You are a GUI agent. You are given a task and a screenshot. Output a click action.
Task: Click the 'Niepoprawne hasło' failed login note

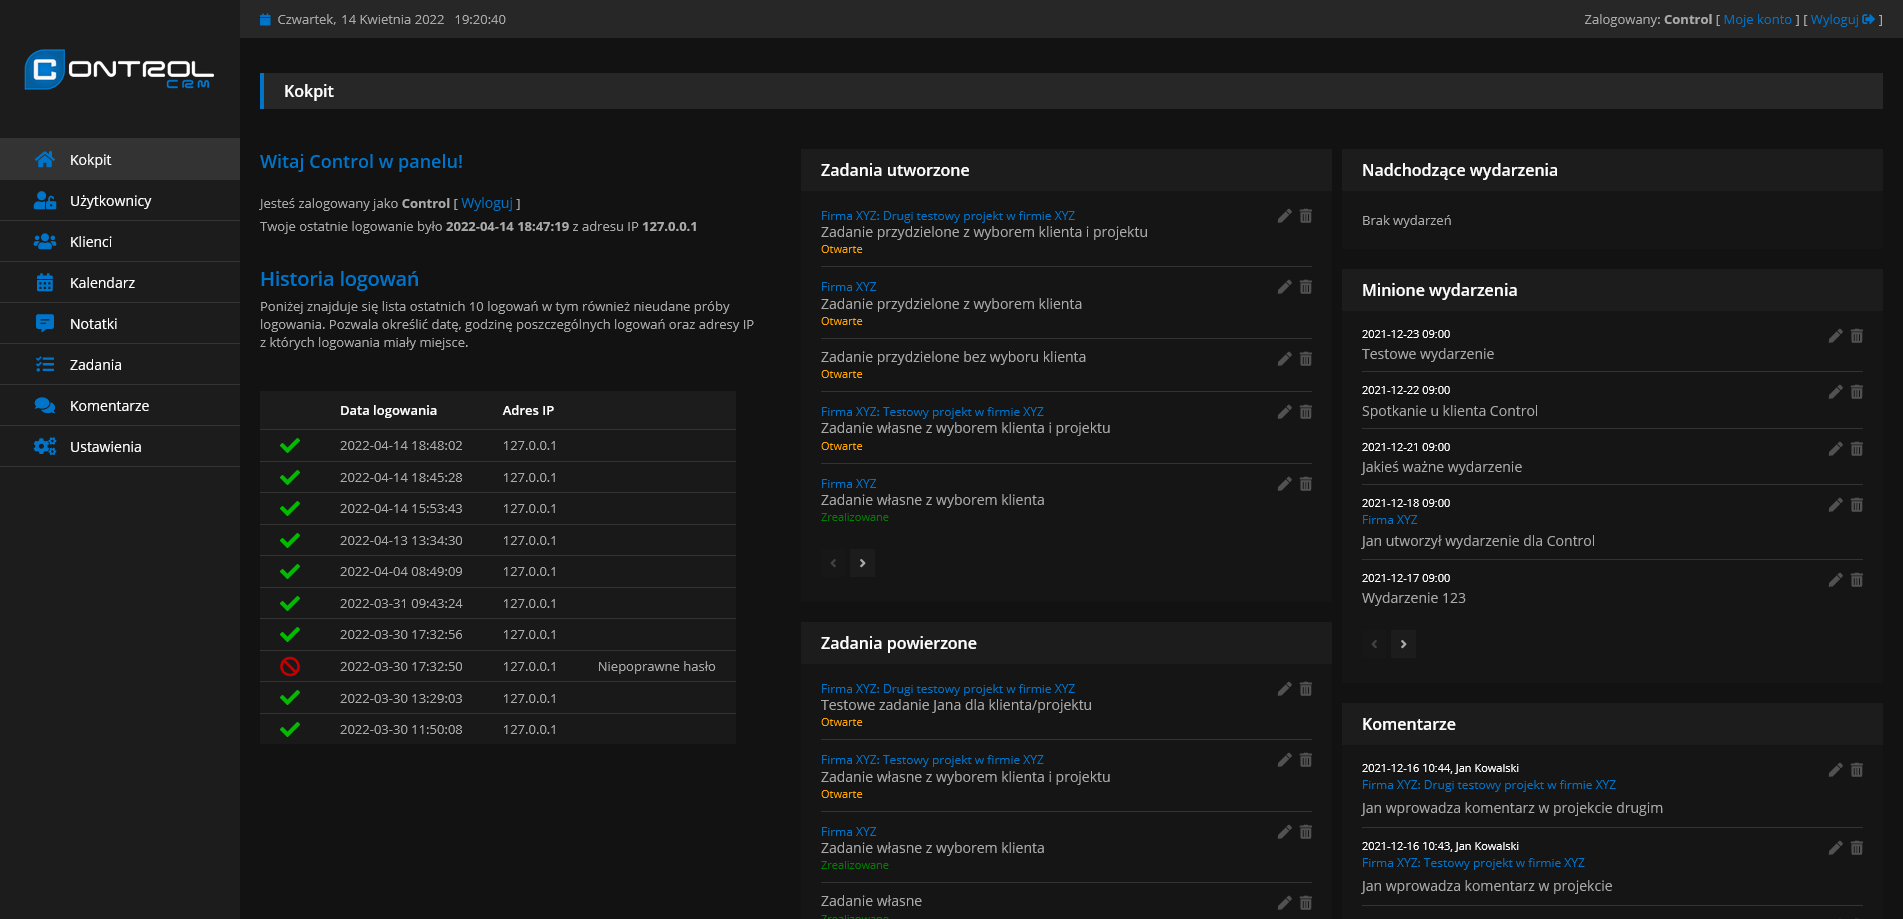click(x=656, y=667)
